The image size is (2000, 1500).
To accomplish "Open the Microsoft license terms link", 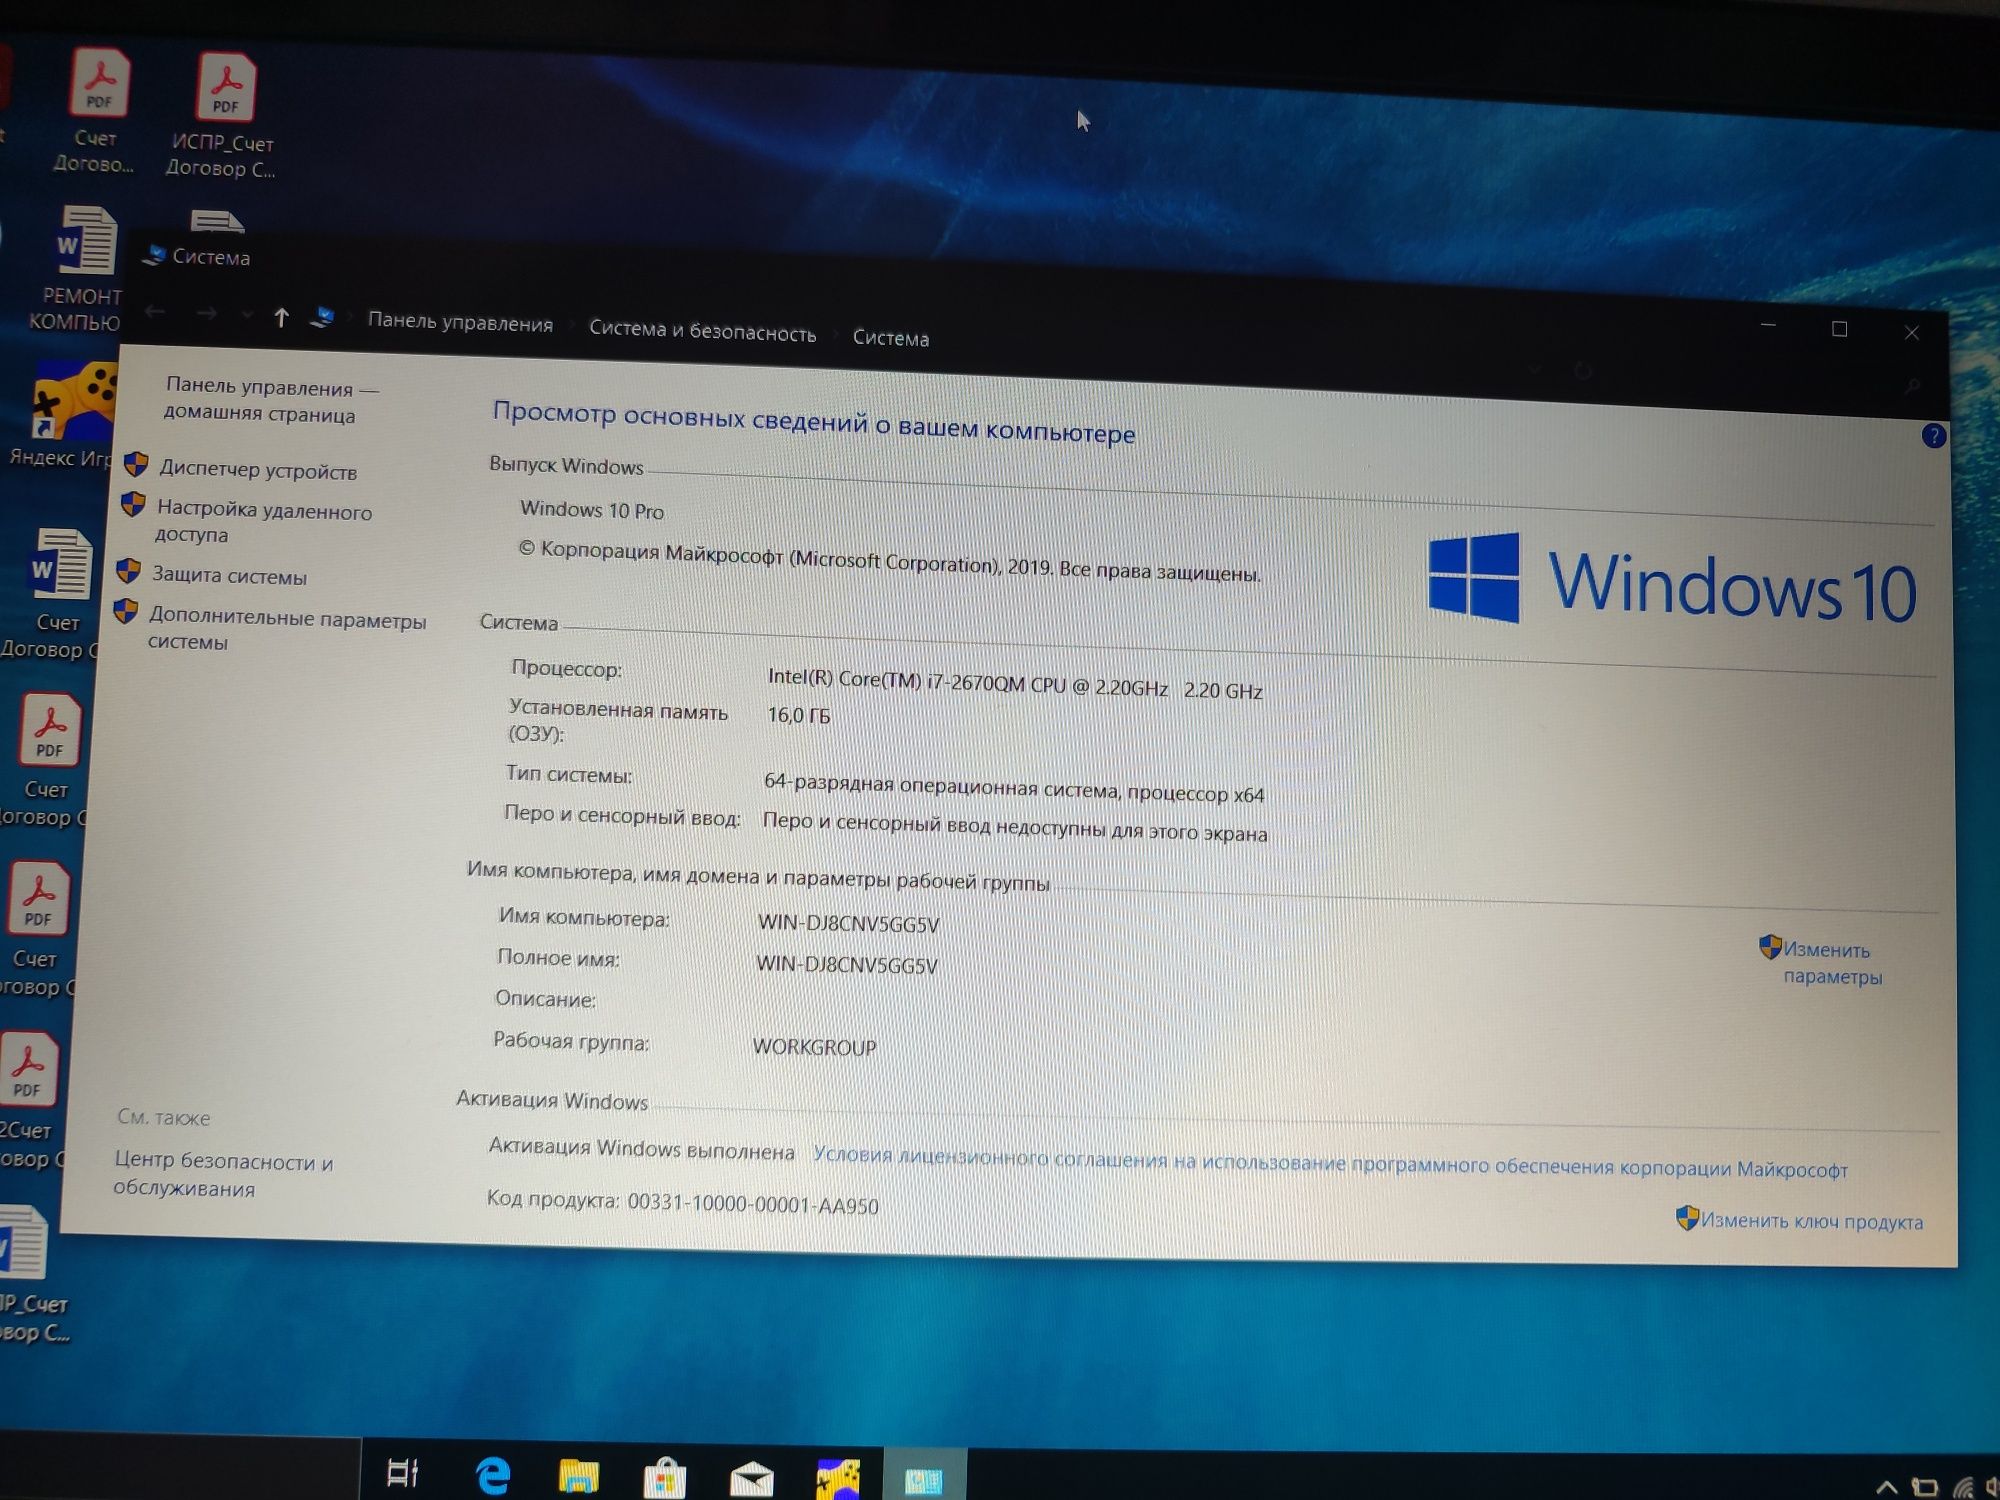I will [1330, 1162].
